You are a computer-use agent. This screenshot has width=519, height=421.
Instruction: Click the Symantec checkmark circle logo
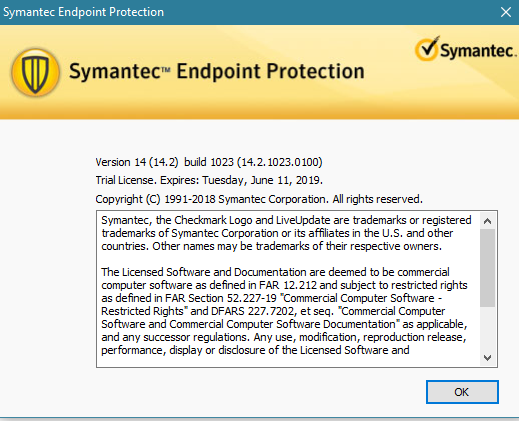[x=427, y=49]
